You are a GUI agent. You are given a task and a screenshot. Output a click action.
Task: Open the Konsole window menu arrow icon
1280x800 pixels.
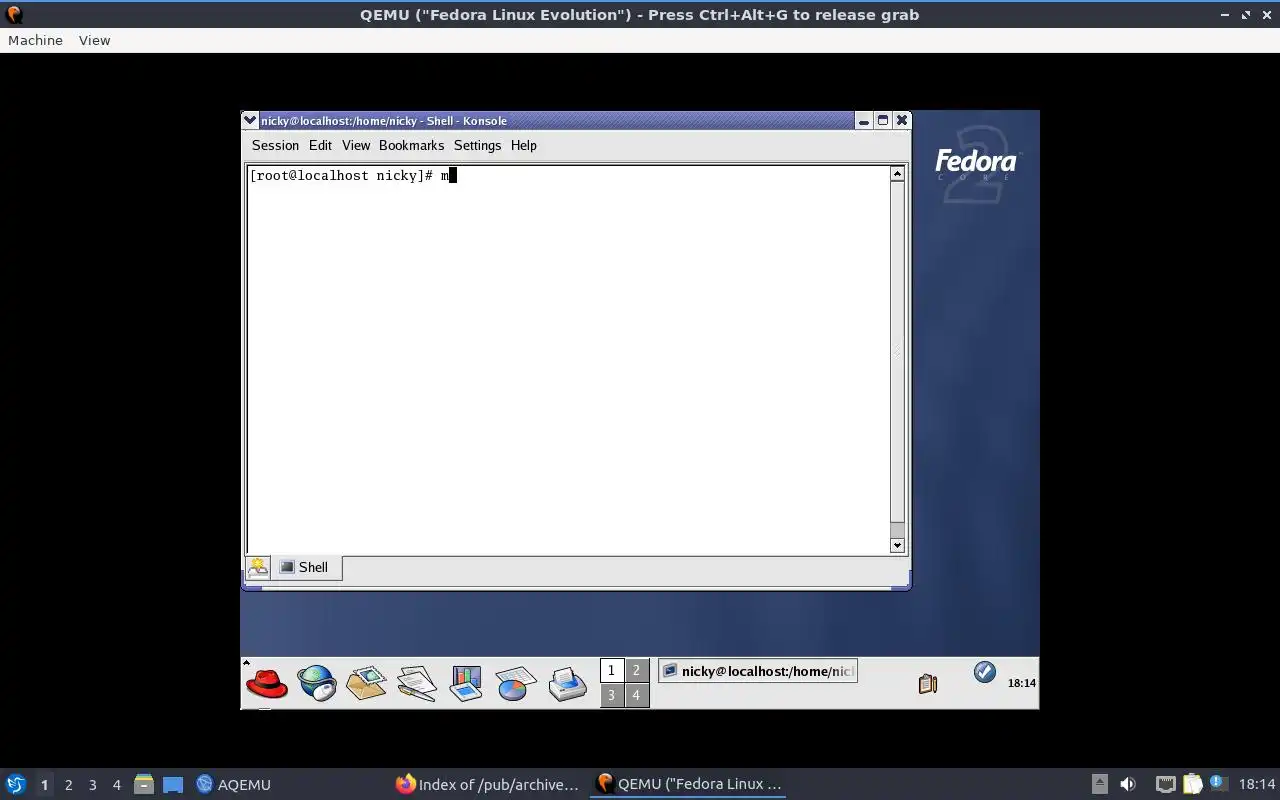coord(250,120)
